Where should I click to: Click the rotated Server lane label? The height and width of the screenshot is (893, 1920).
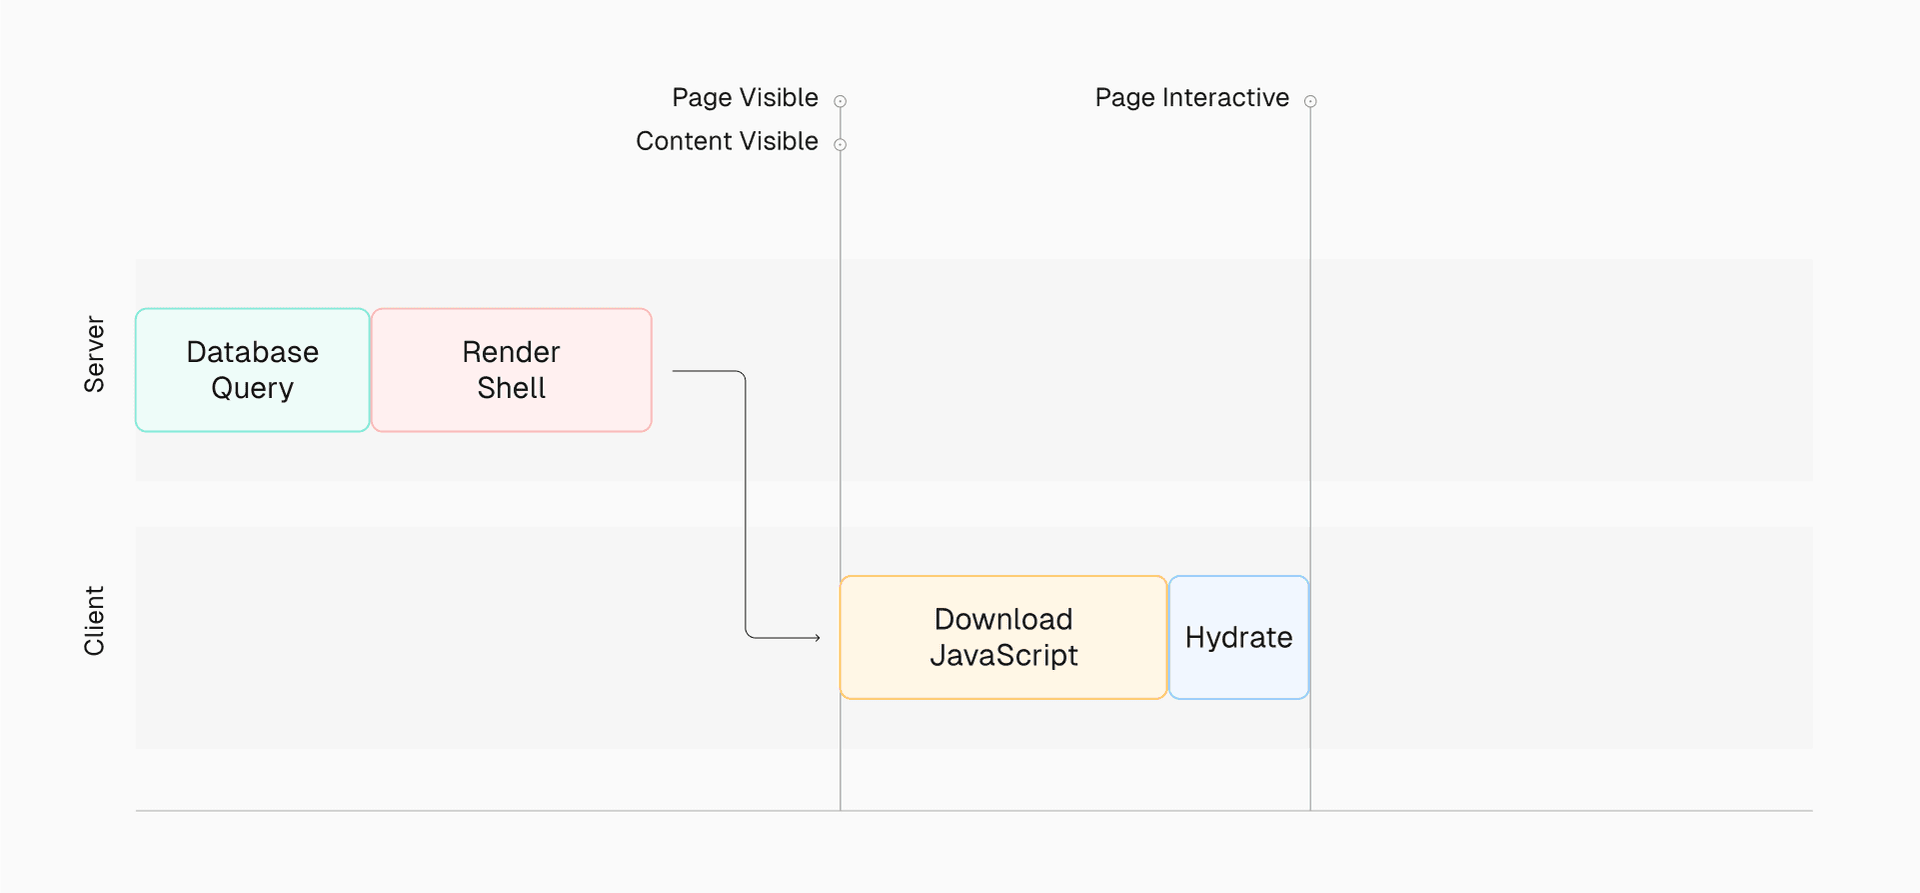[94, 354]
